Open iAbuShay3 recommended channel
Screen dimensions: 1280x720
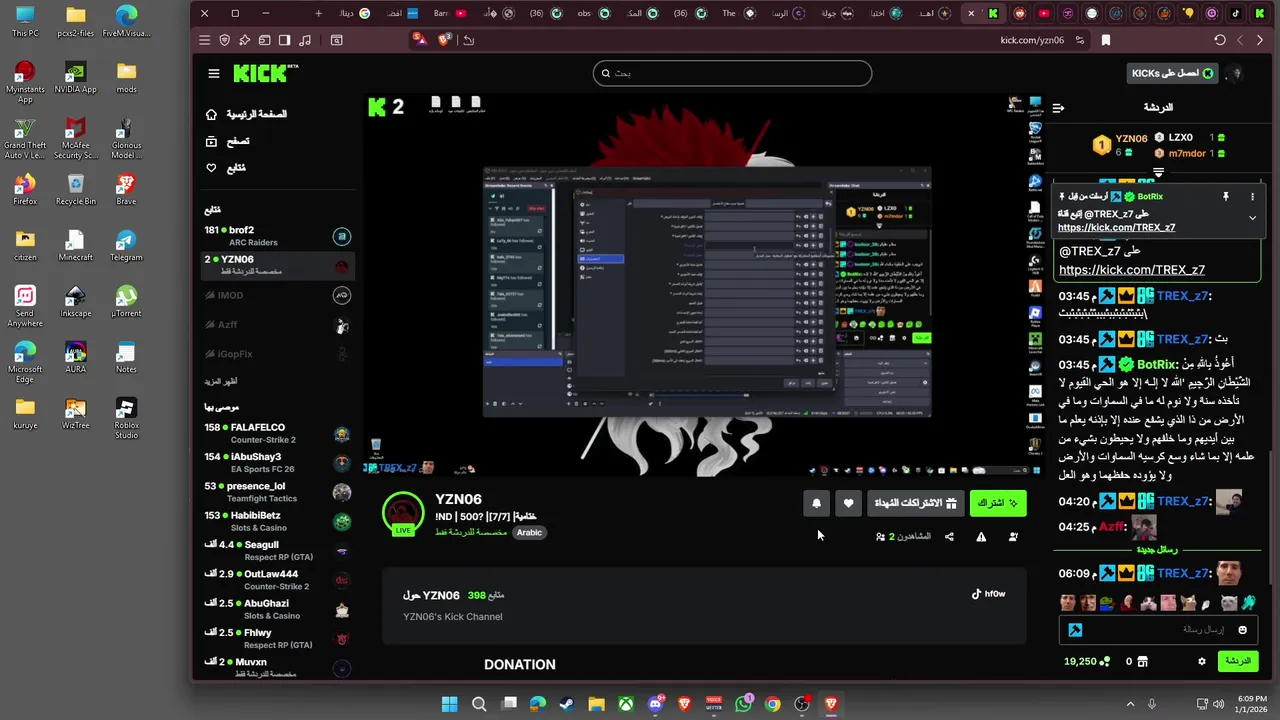[277, 463]
